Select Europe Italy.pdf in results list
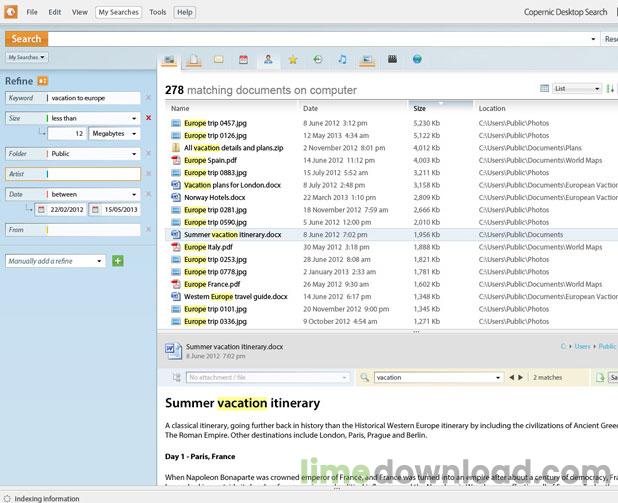Image resolution: width=618 pixels, height=503 pixels. point(208,247)
